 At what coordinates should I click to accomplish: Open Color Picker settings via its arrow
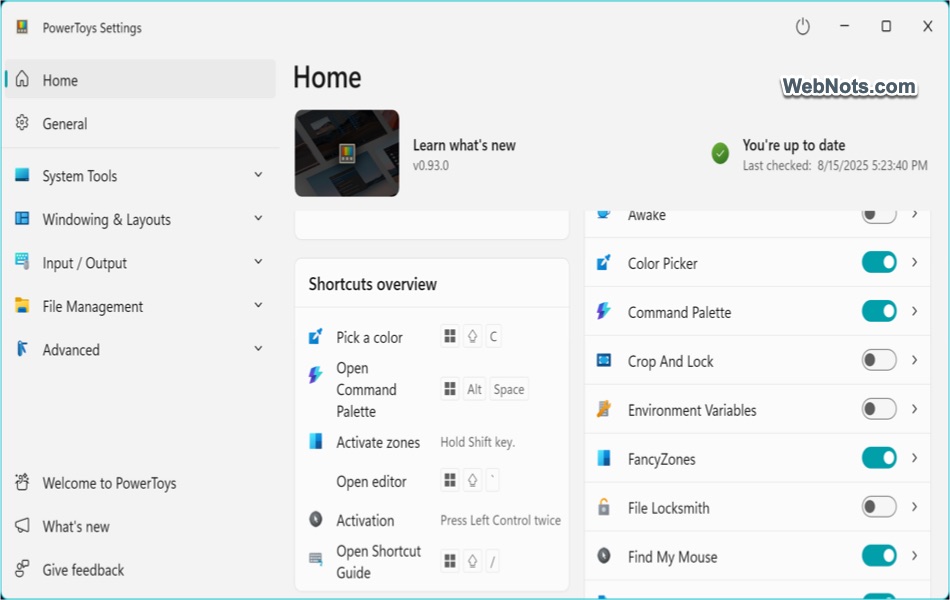point(915,262)
